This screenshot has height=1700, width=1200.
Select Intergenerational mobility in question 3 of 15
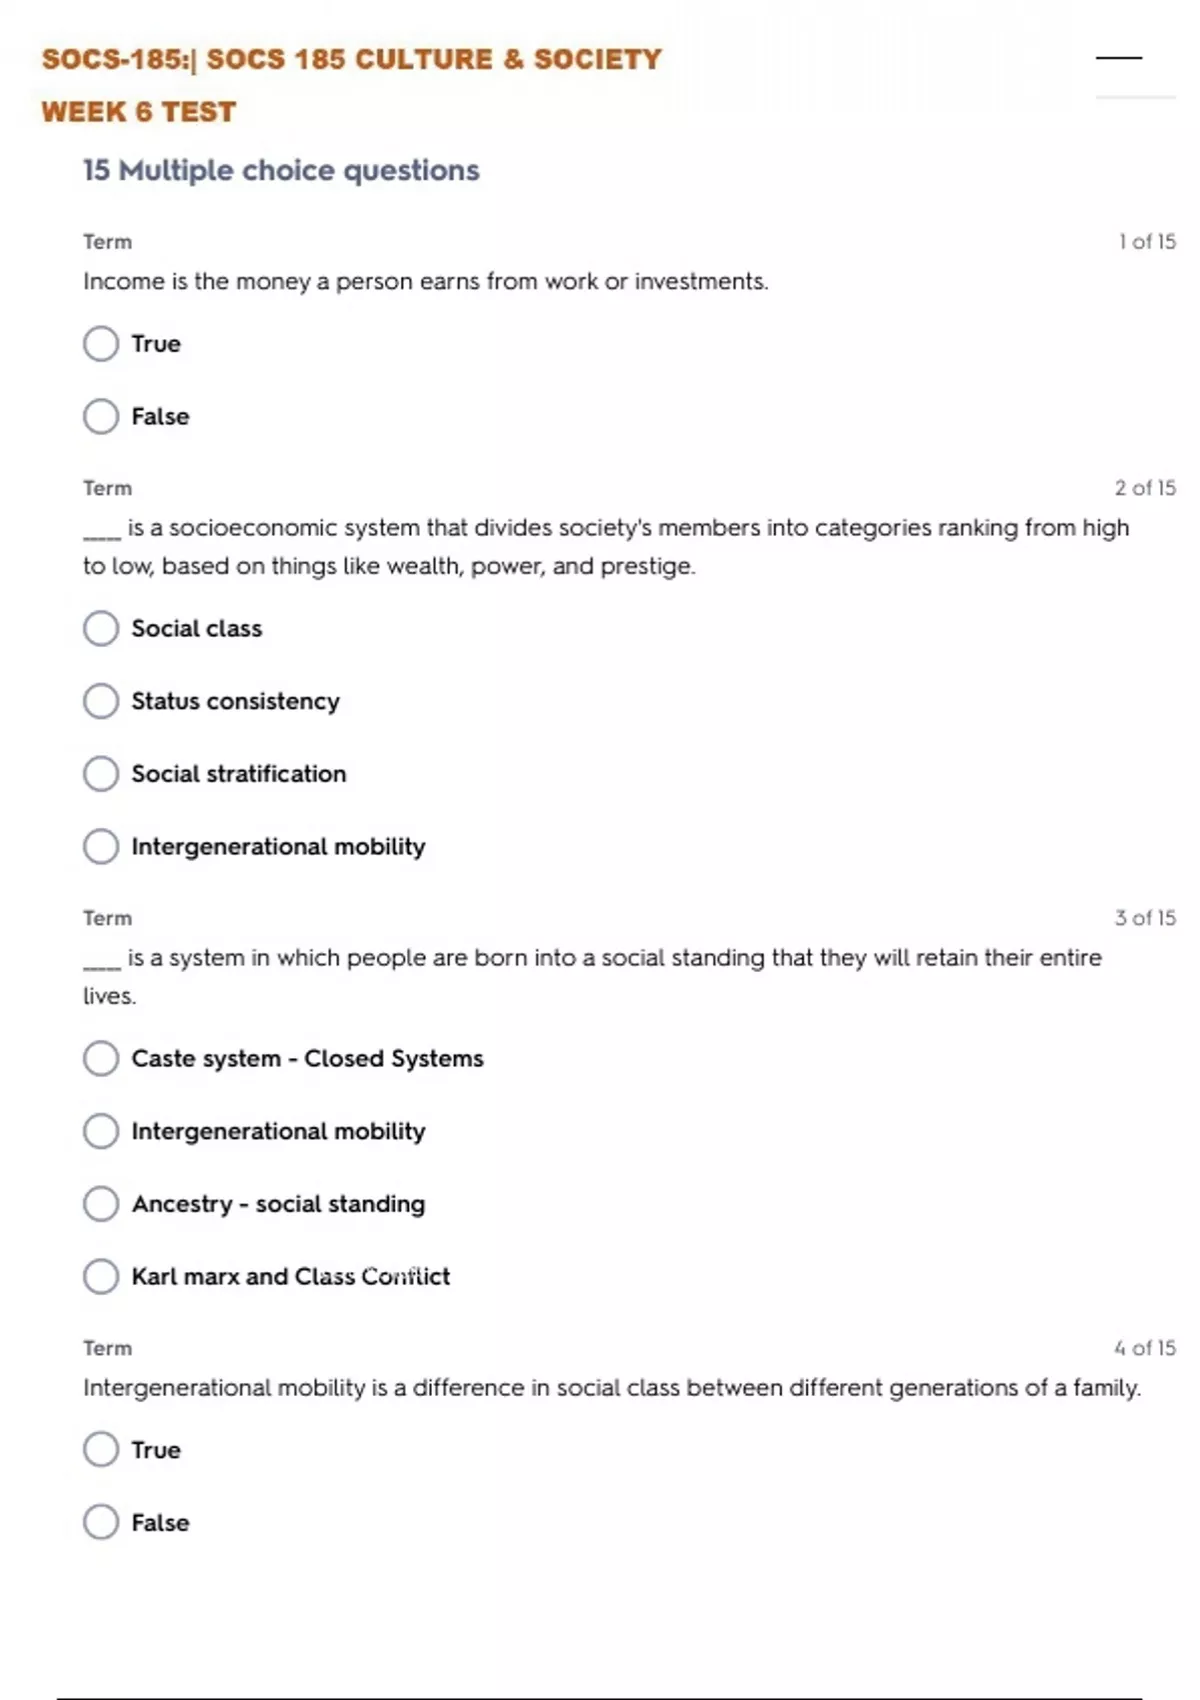101,1131
